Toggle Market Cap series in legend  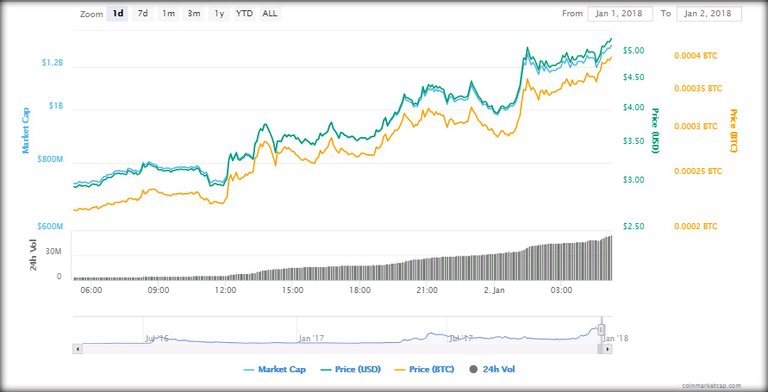coord(274,369)
